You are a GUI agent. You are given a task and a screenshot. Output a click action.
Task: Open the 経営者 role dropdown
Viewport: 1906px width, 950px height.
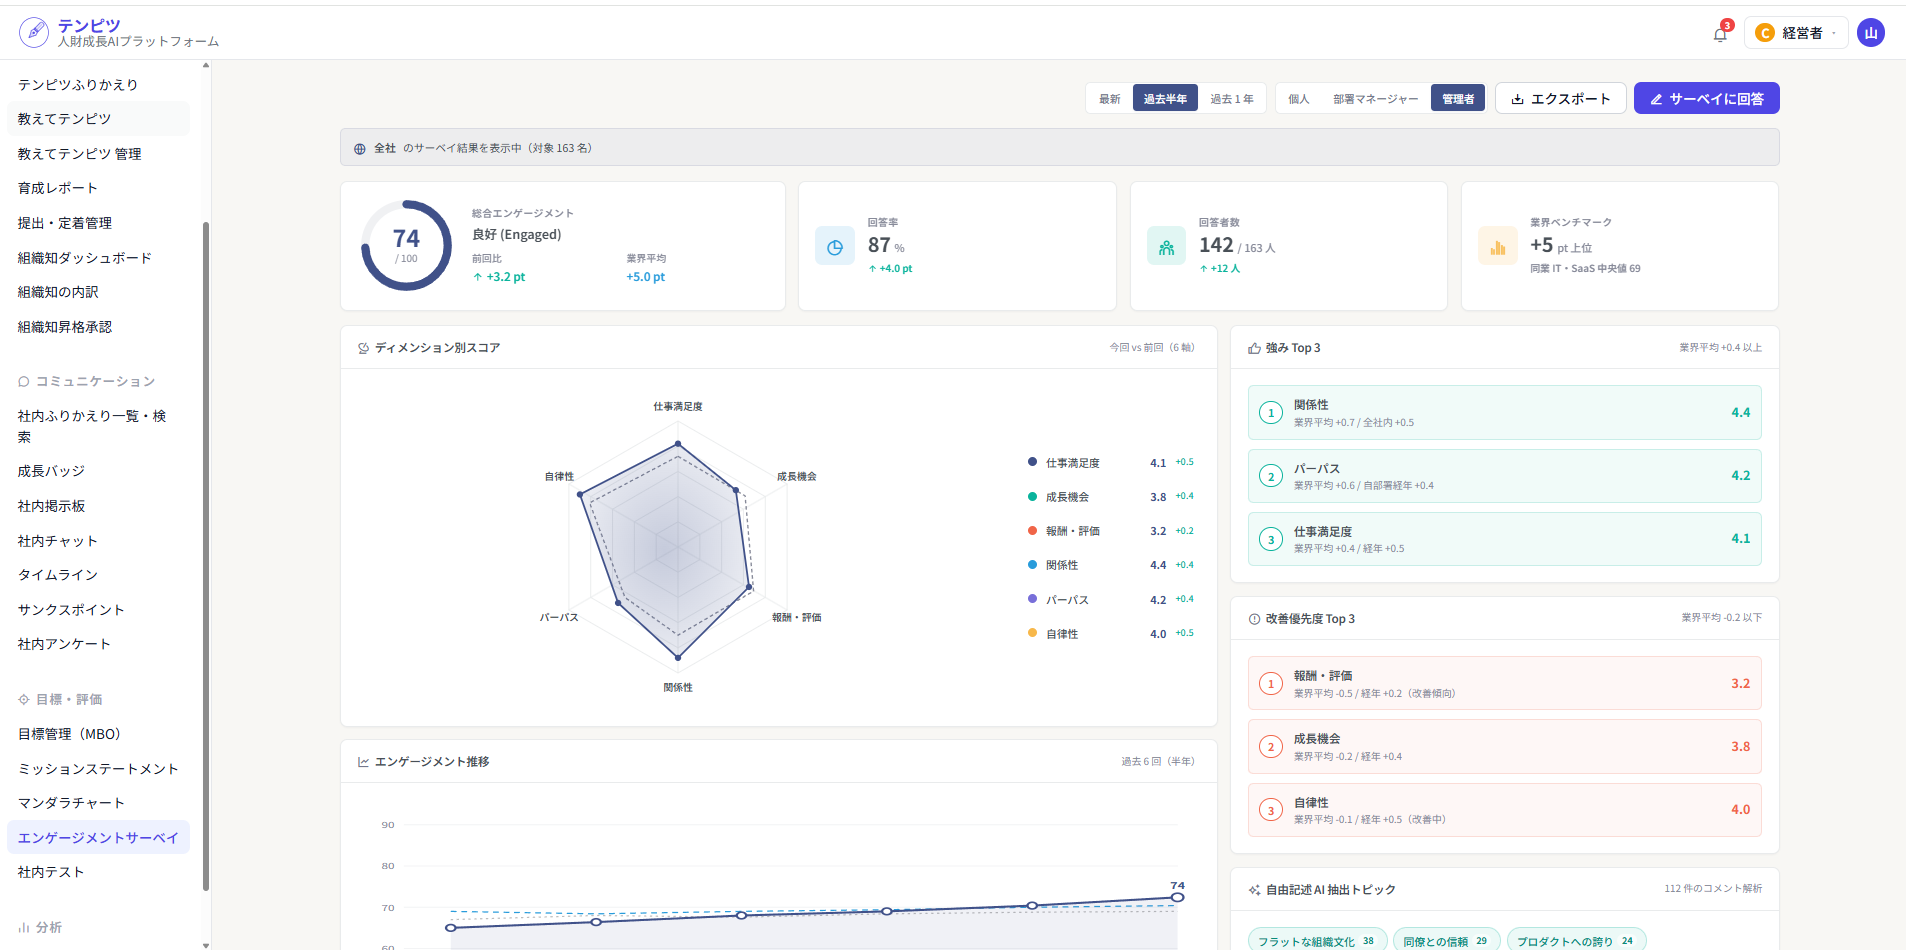pyautogui.click(x=1796, y=33)
